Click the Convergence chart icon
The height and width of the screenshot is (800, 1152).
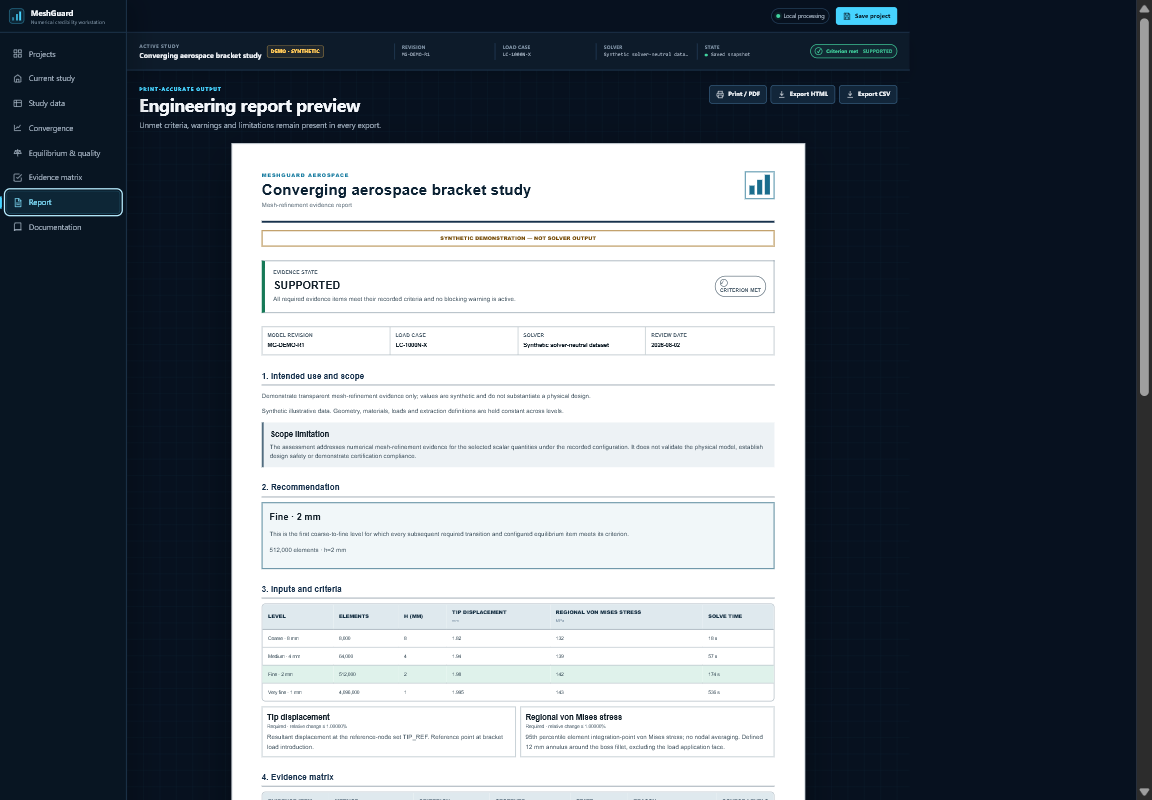(x=18, y=128)
